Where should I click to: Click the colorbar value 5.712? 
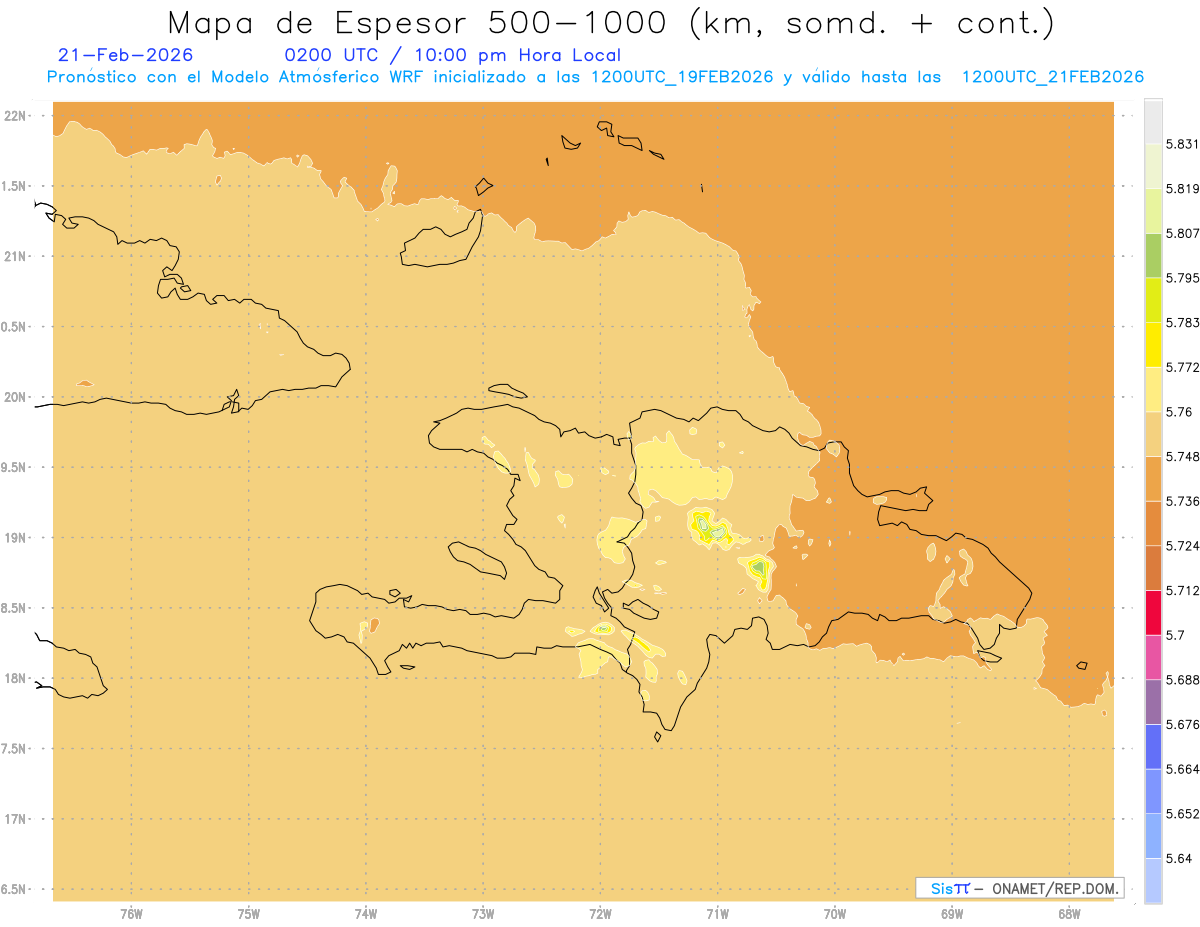[x=1182, y=590]
